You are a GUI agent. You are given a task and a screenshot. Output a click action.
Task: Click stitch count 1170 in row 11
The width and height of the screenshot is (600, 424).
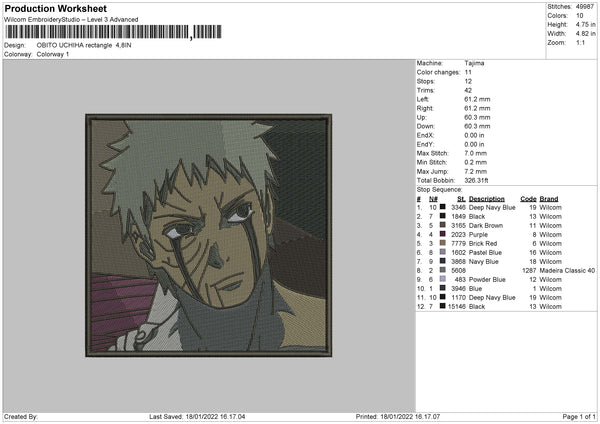click(x=458, y=298)
